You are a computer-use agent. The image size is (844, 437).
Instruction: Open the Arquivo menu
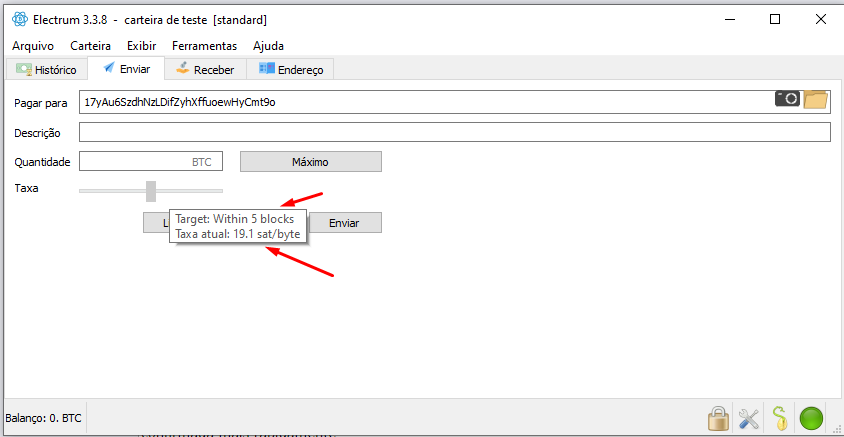33,46
